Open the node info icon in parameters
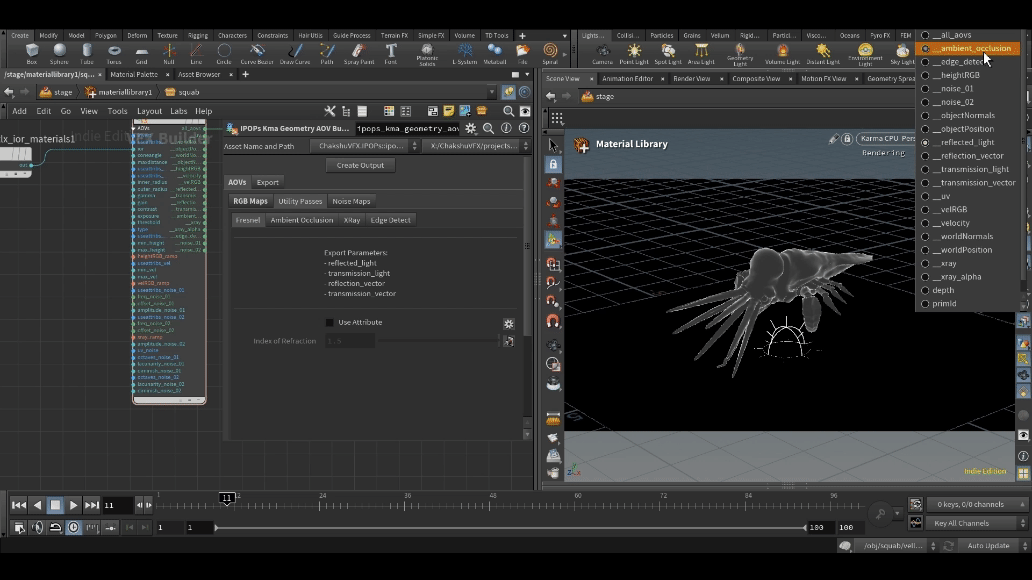The image size is (1032, 580). [x=506, y=128]
